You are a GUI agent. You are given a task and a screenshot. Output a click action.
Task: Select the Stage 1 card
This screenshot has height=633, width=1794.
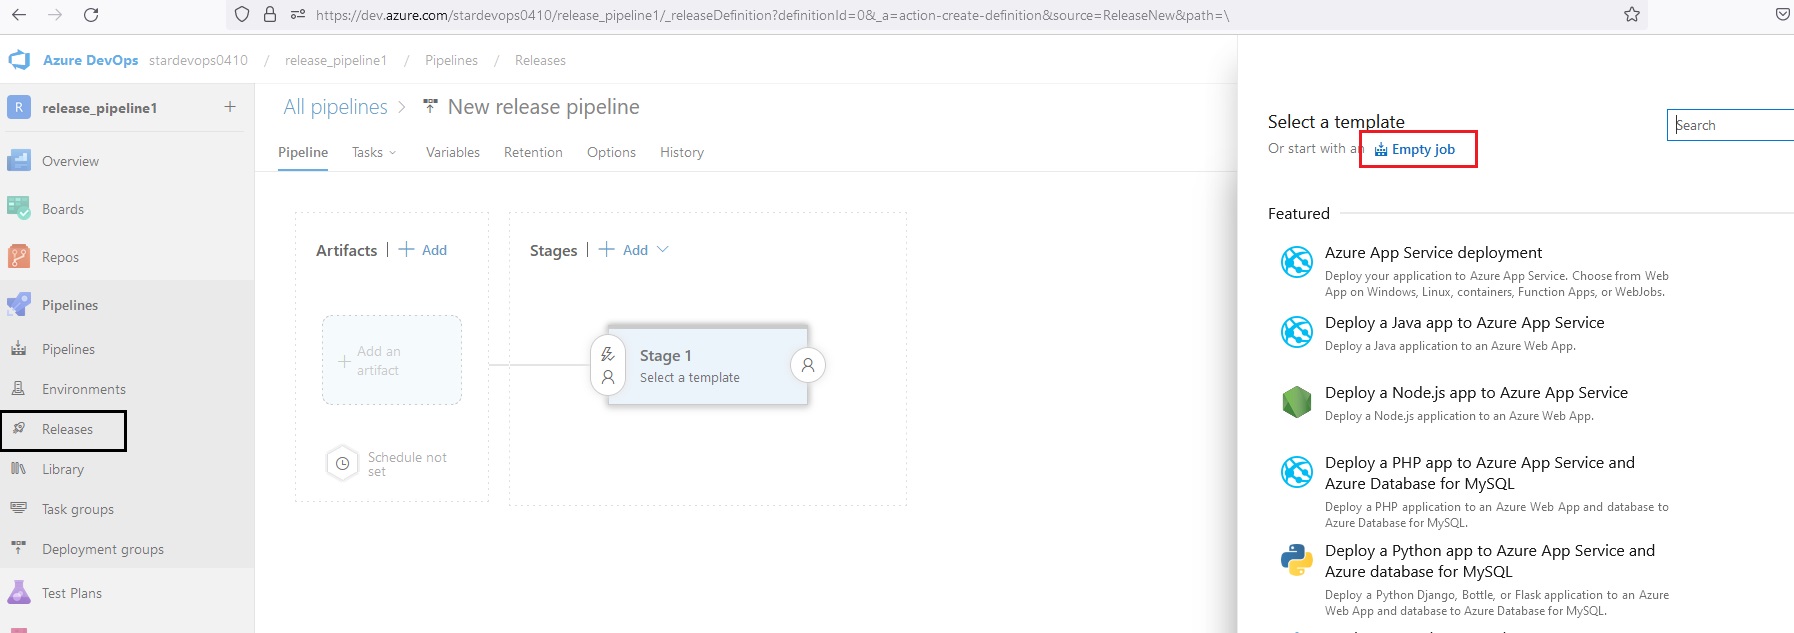(708, 366)
